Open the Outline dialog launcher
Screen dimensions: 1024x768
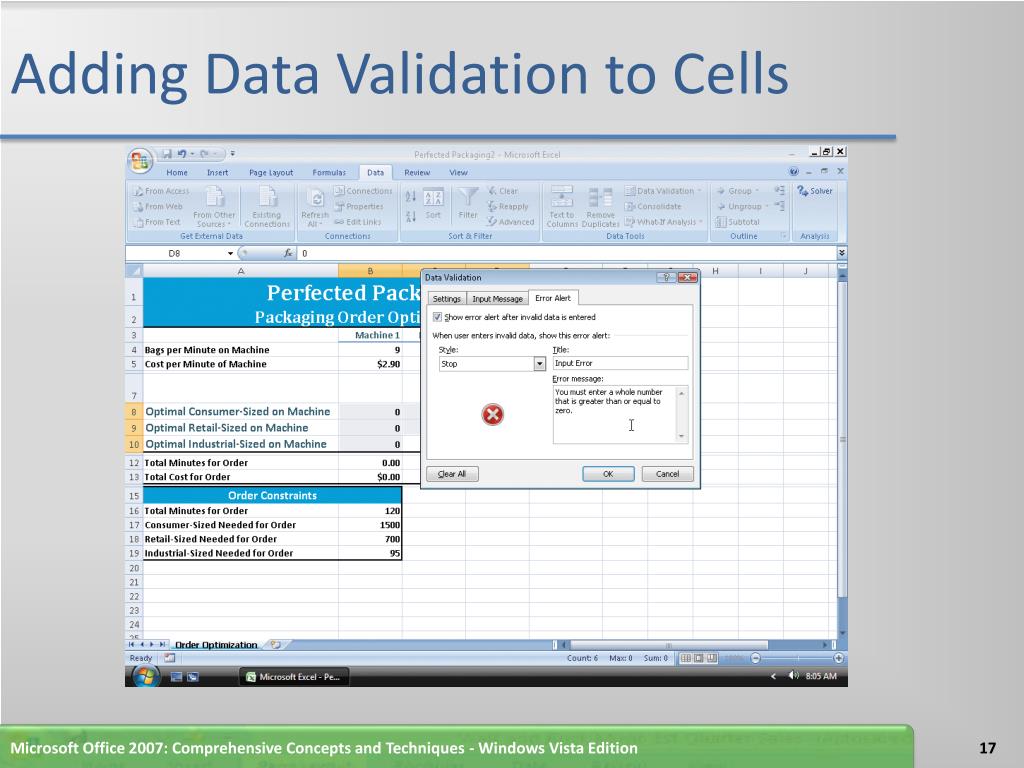tap(784, 236)
